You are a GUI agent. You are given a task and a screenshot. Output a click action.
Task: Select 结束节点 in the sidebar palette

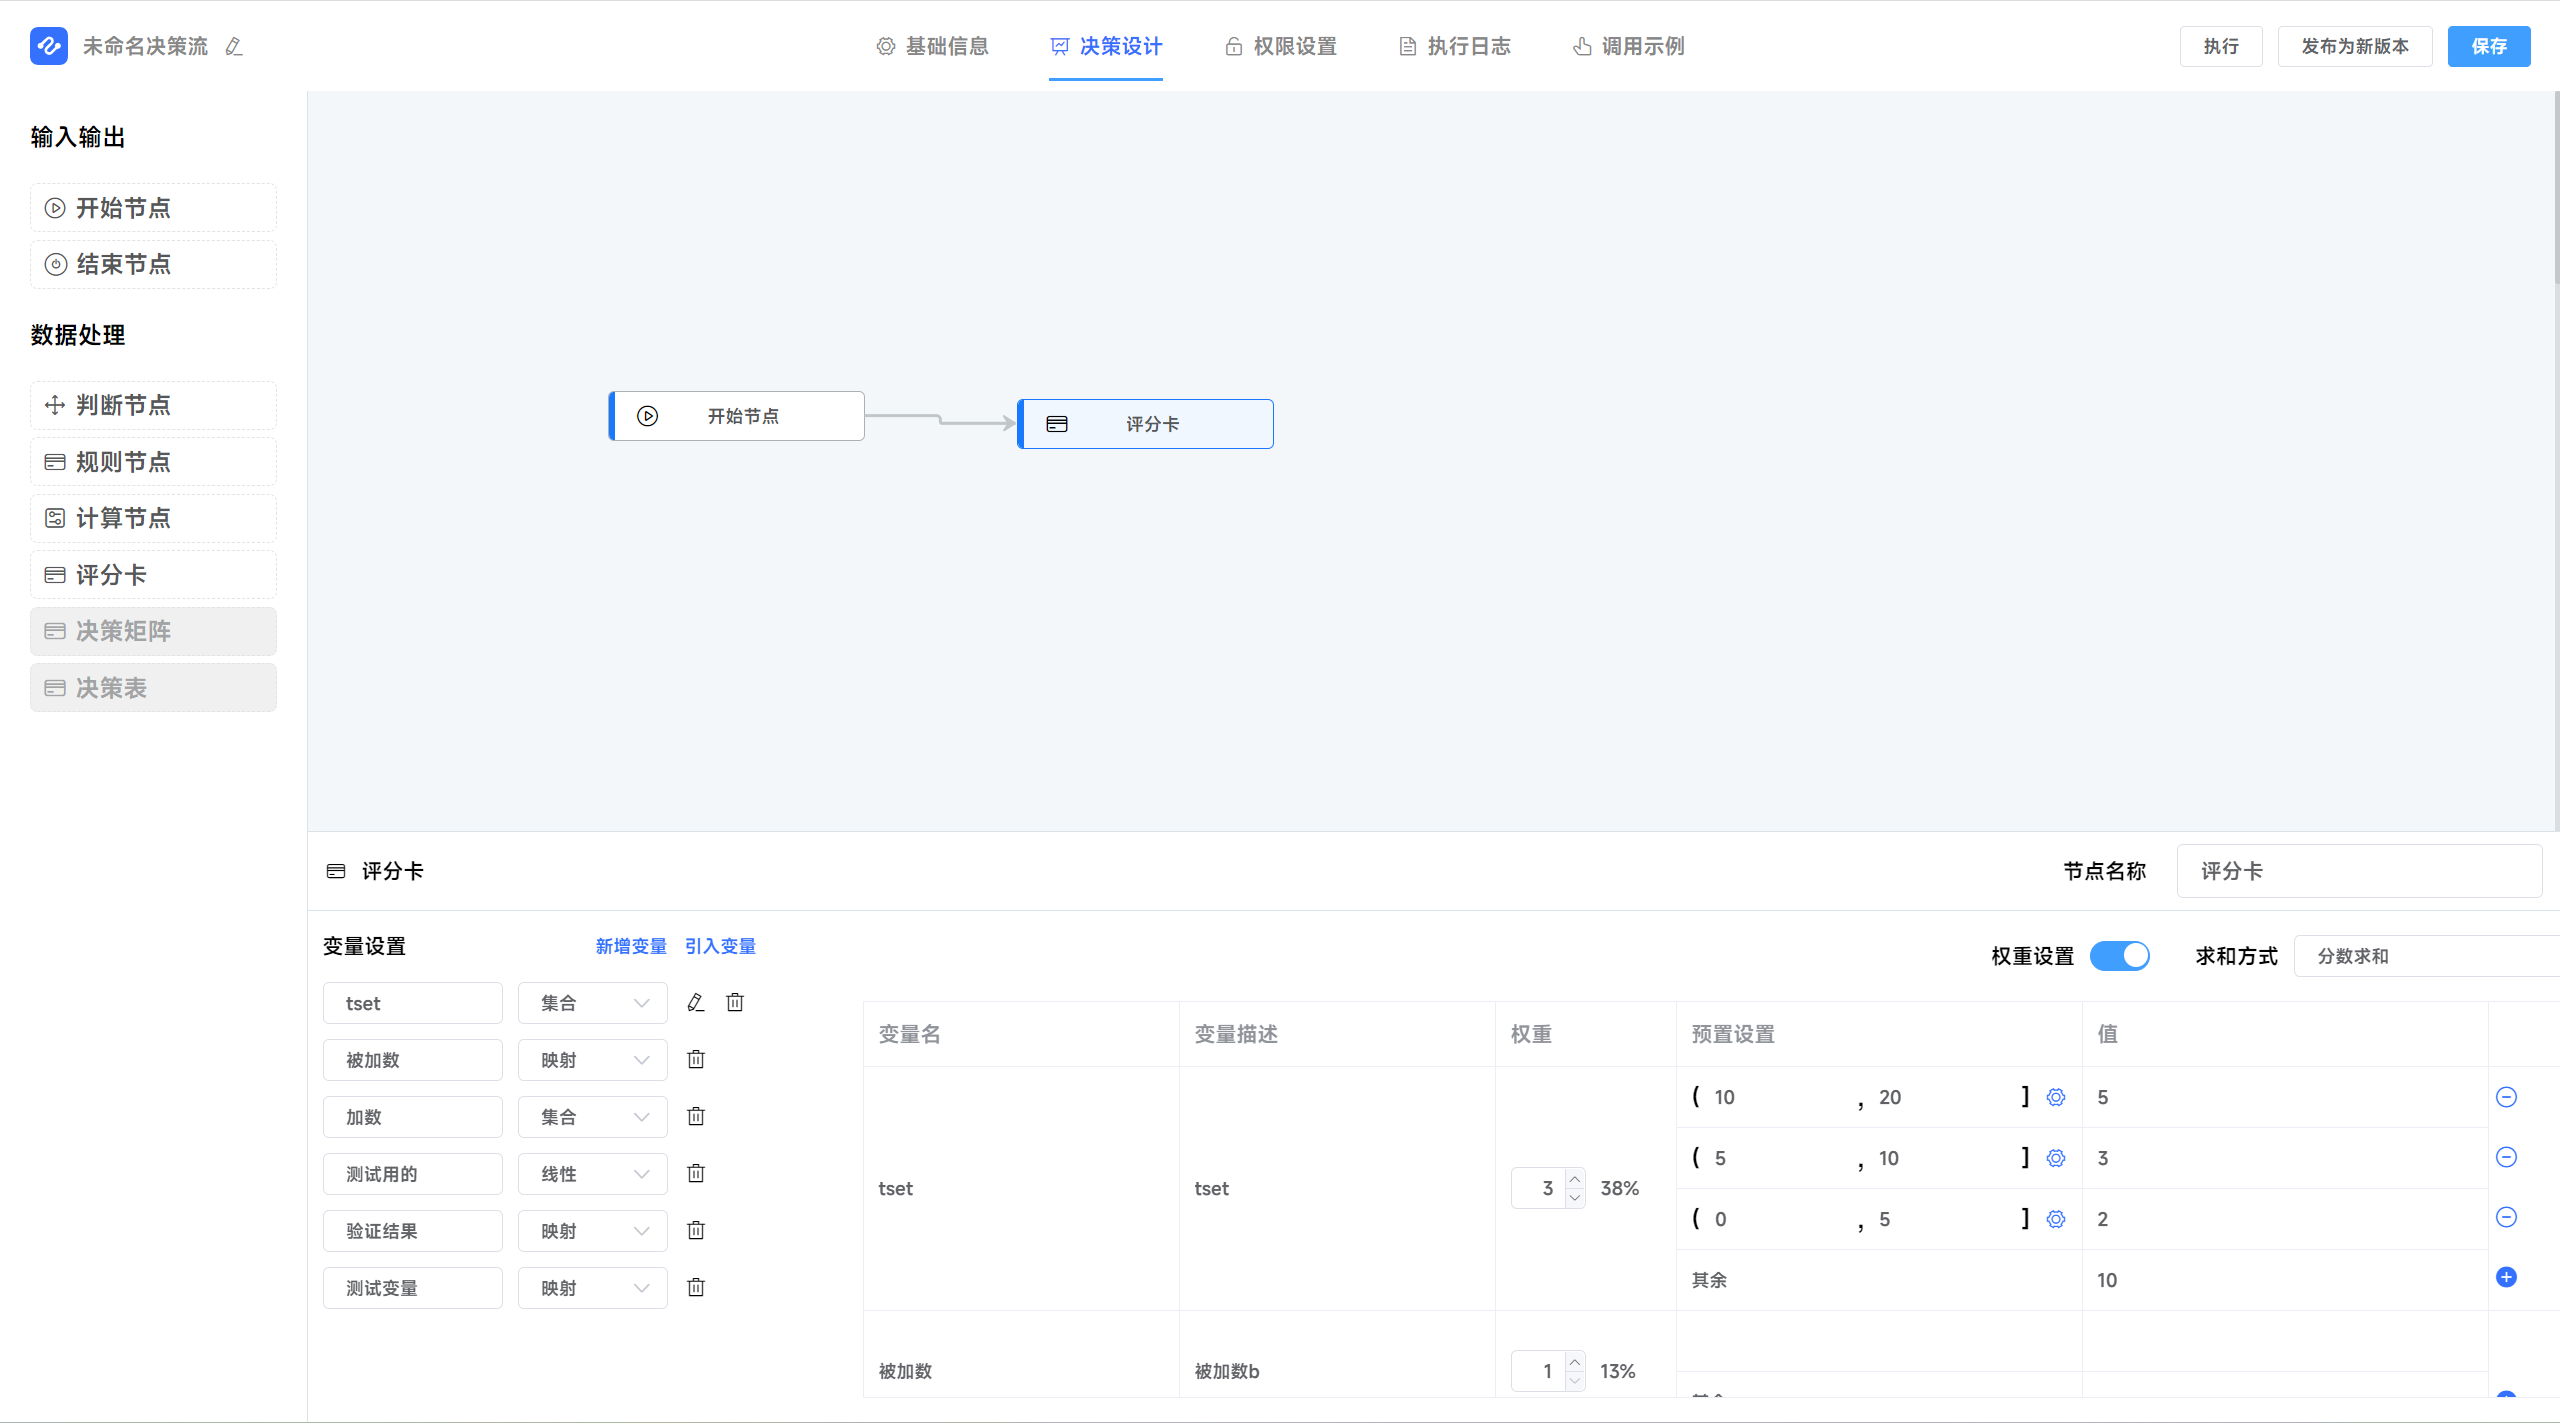pyautogui.click(x=153, y=264)
